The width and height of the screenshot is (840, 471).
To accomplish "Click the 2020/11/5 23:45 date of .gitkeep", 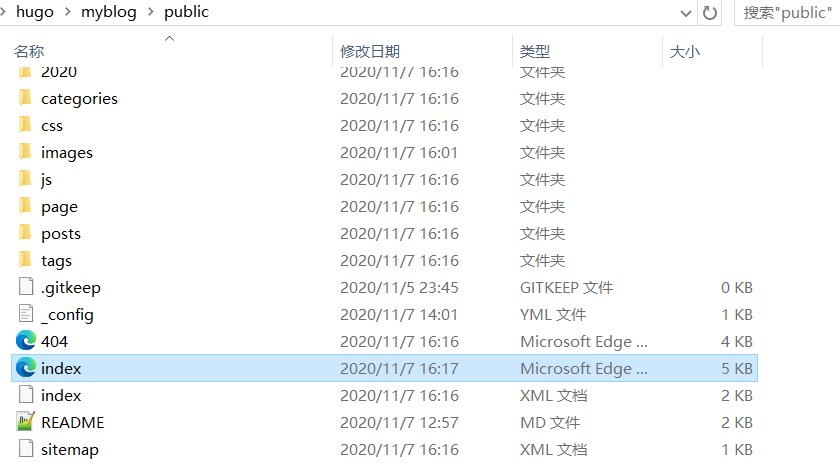I will [x=399, y=288].
